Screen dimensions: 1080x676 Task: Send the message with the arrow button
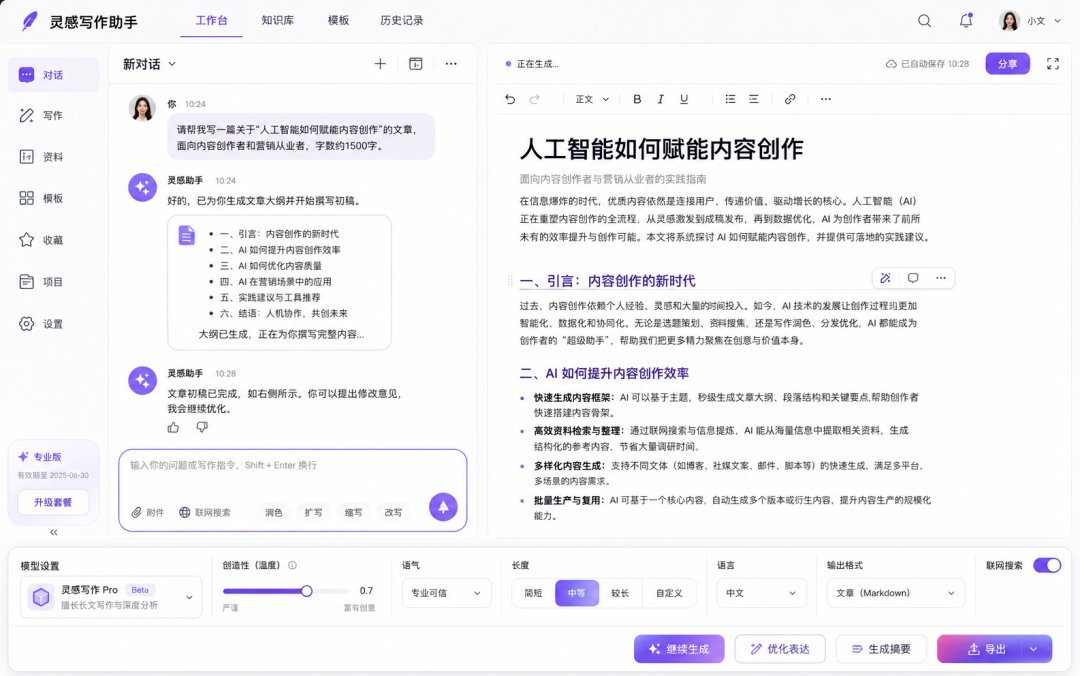tap(443, 506)
